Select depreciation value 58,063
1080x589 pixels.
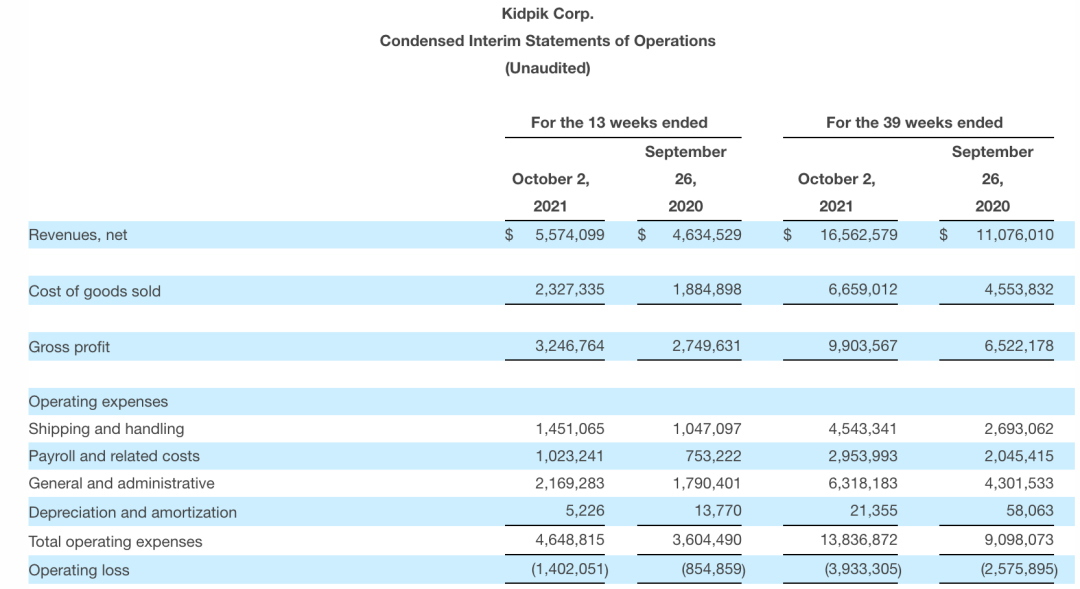coord(1030,511)
